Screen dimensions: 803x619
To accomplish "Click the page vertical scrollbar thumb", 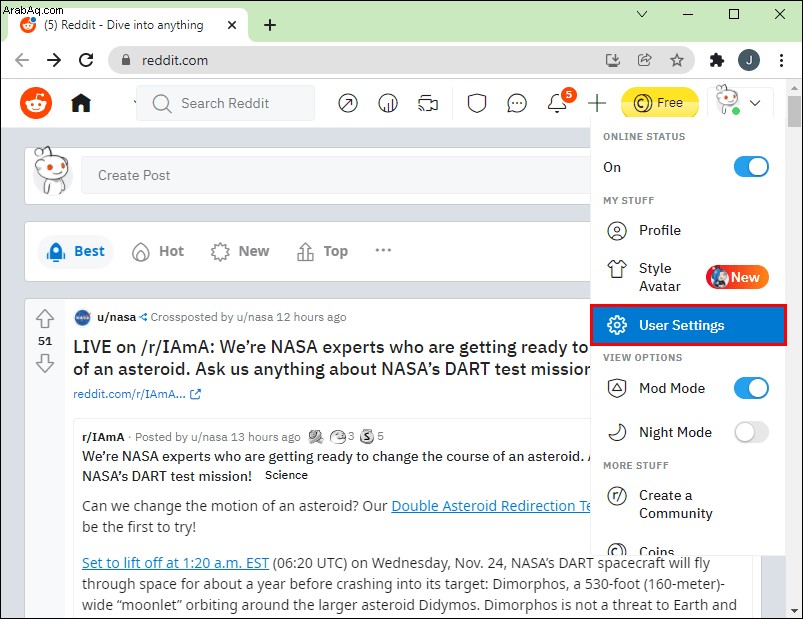I will [x=794, y=111].
